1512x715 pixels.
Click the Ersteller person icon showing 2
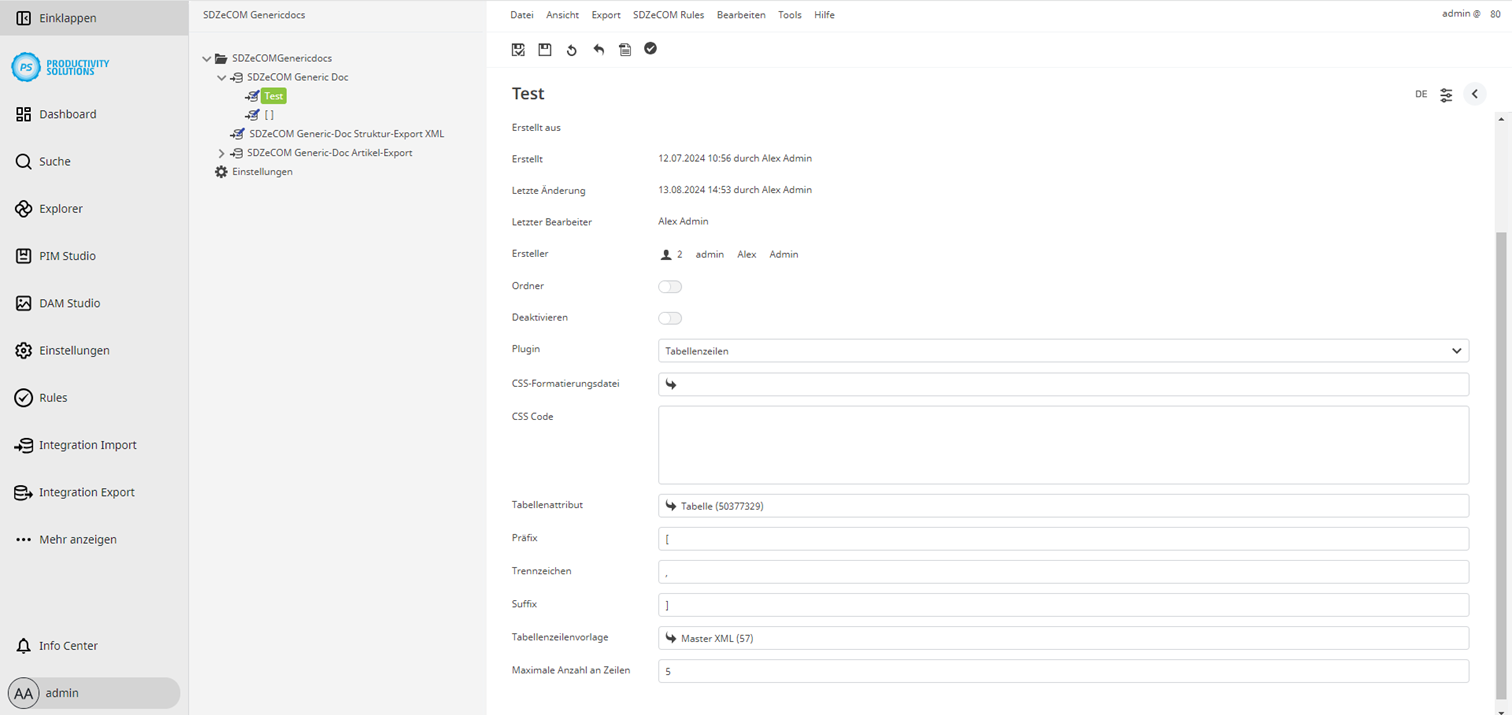tap(667, 254)
